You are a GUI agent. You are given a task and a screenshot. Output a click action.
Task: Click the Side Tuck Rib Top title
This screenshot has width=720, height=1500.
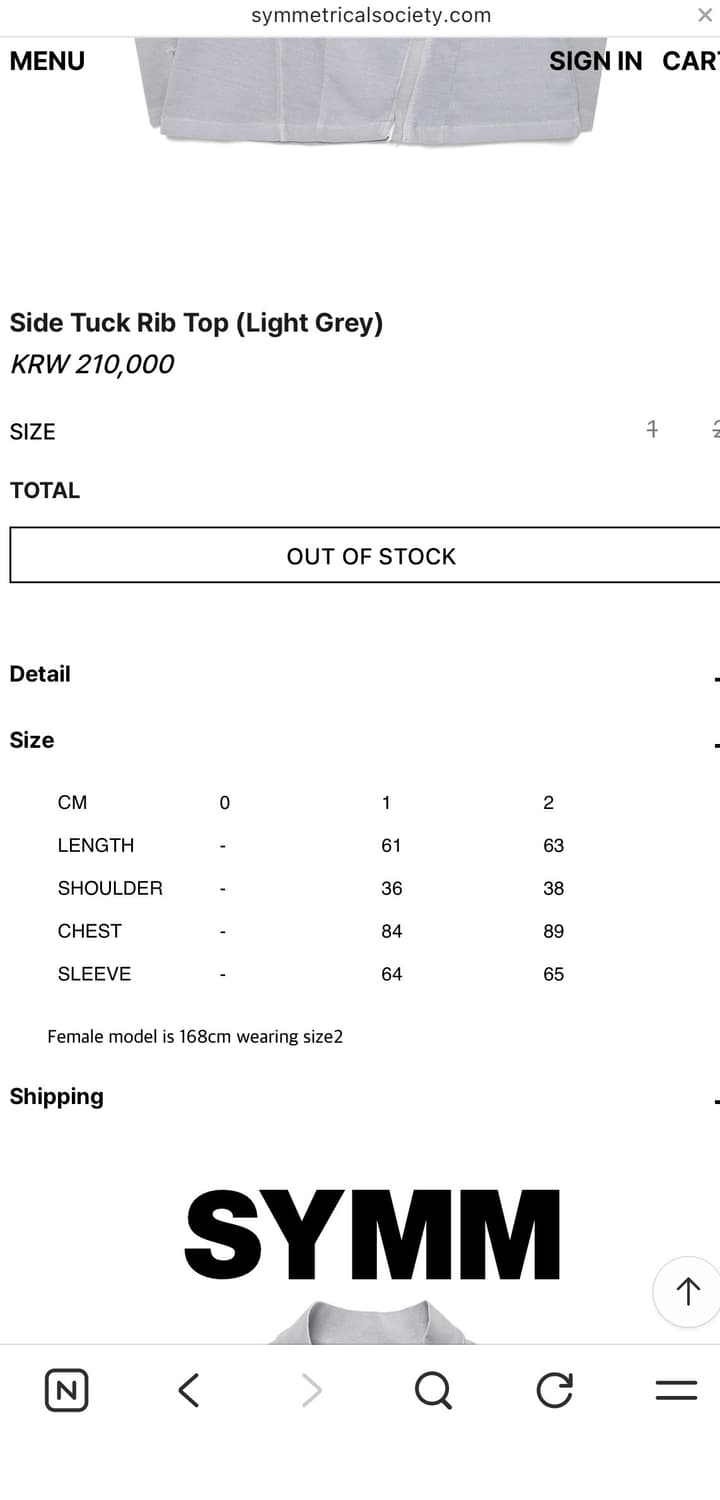click(x=196, y=322)
